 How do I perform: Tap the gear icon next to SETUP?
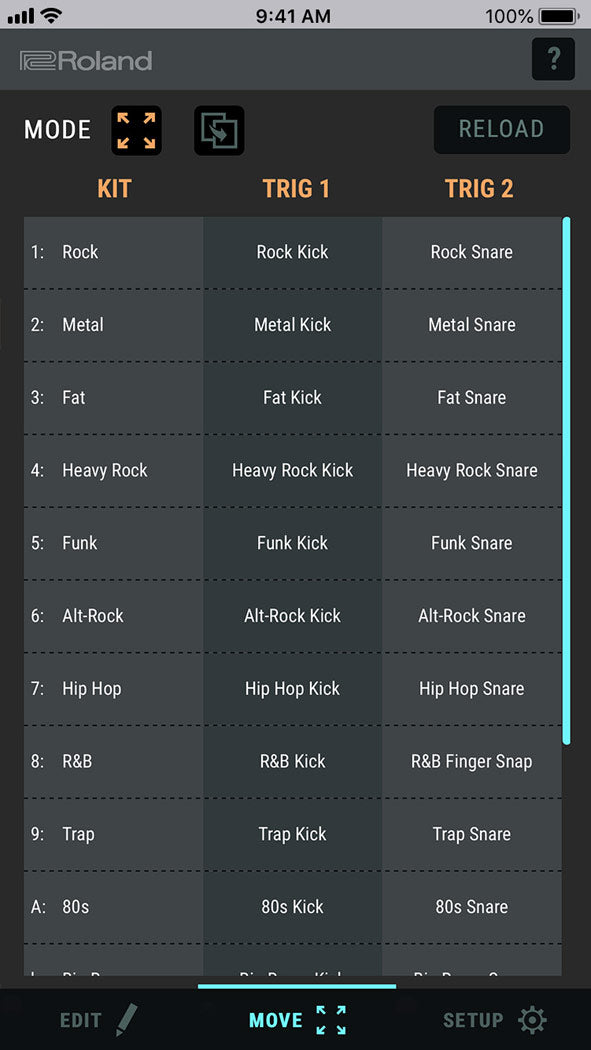tap(533, 1020)
